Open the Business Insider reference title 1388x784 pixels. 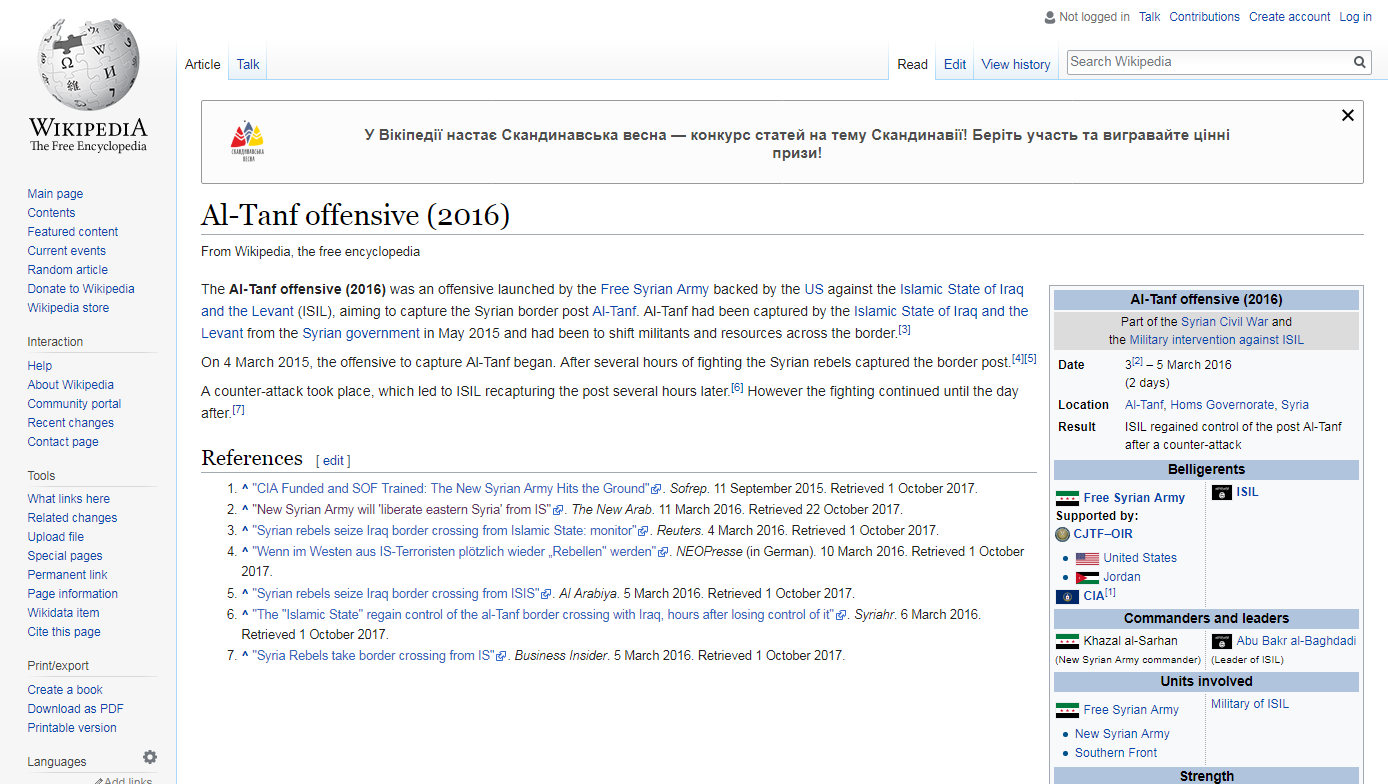point(373,656)
